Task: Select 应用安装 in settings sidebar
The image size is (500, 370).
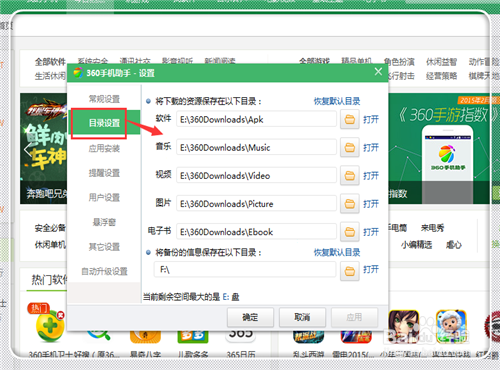Action: pyautogui.click(x=104, y=148)
